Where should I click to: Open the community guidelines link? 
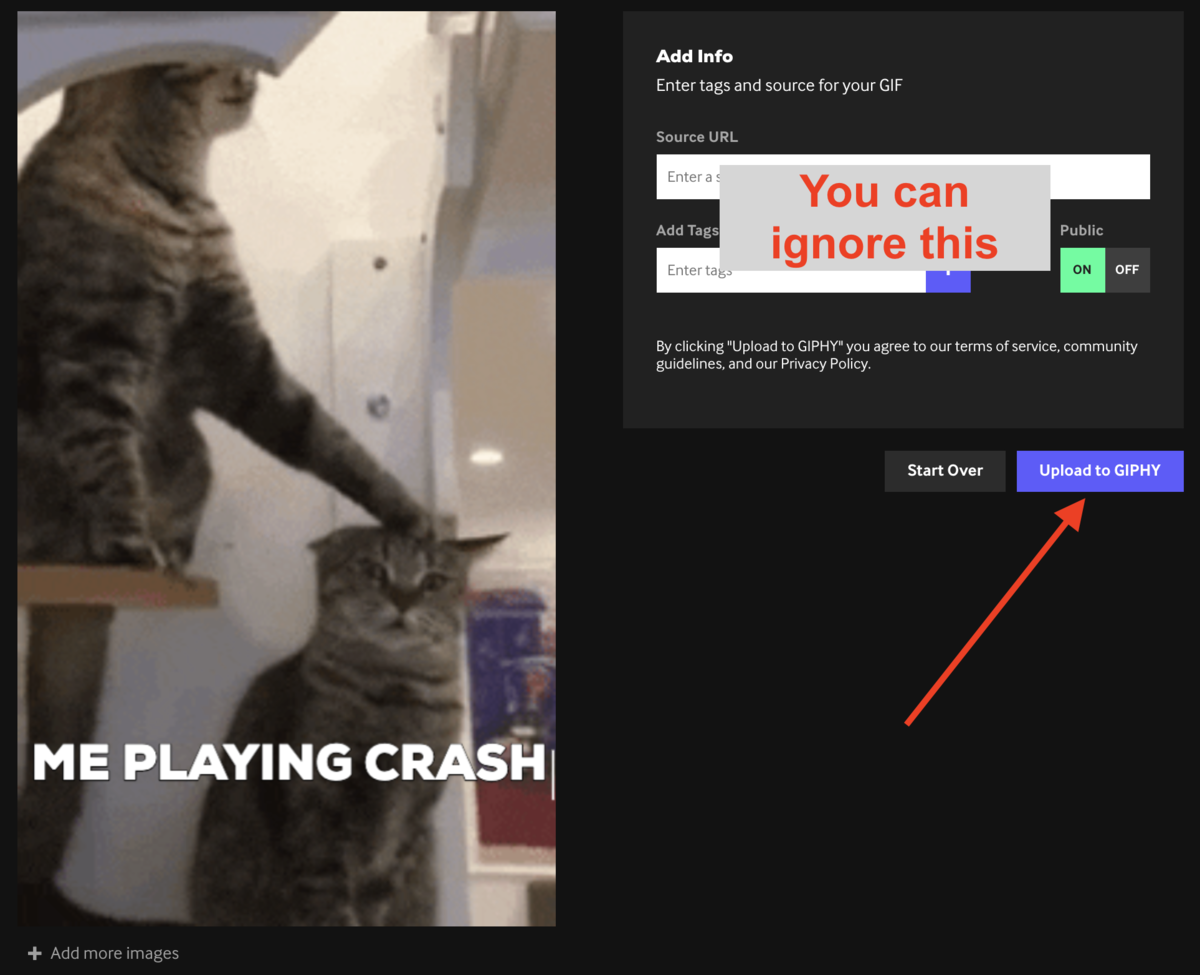pos(1100,346)
